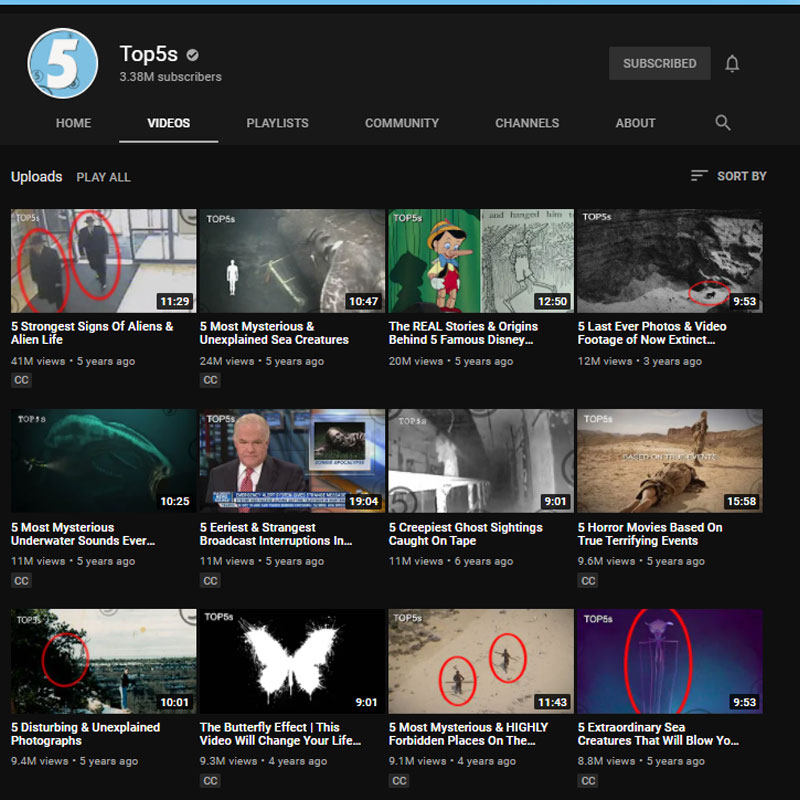Go to the HOME tab
The width and height of the screenshot is (800, 800).
pyautogui.click(x=73, y=123)
